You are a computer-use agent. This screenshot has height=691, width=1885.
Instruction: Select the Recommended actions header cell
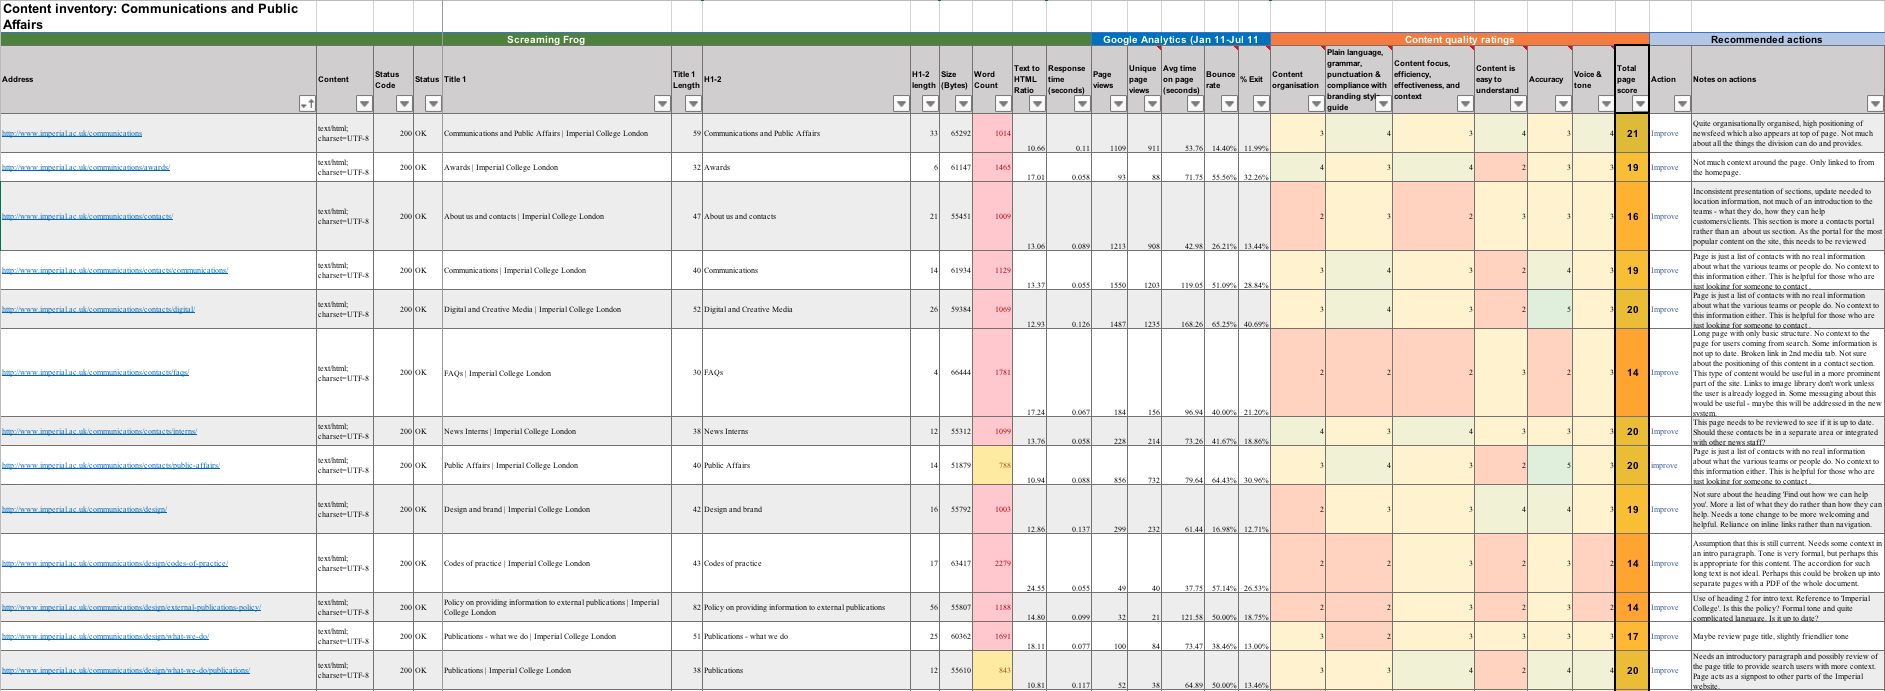pyautogui.click(x=1766, y=40)
